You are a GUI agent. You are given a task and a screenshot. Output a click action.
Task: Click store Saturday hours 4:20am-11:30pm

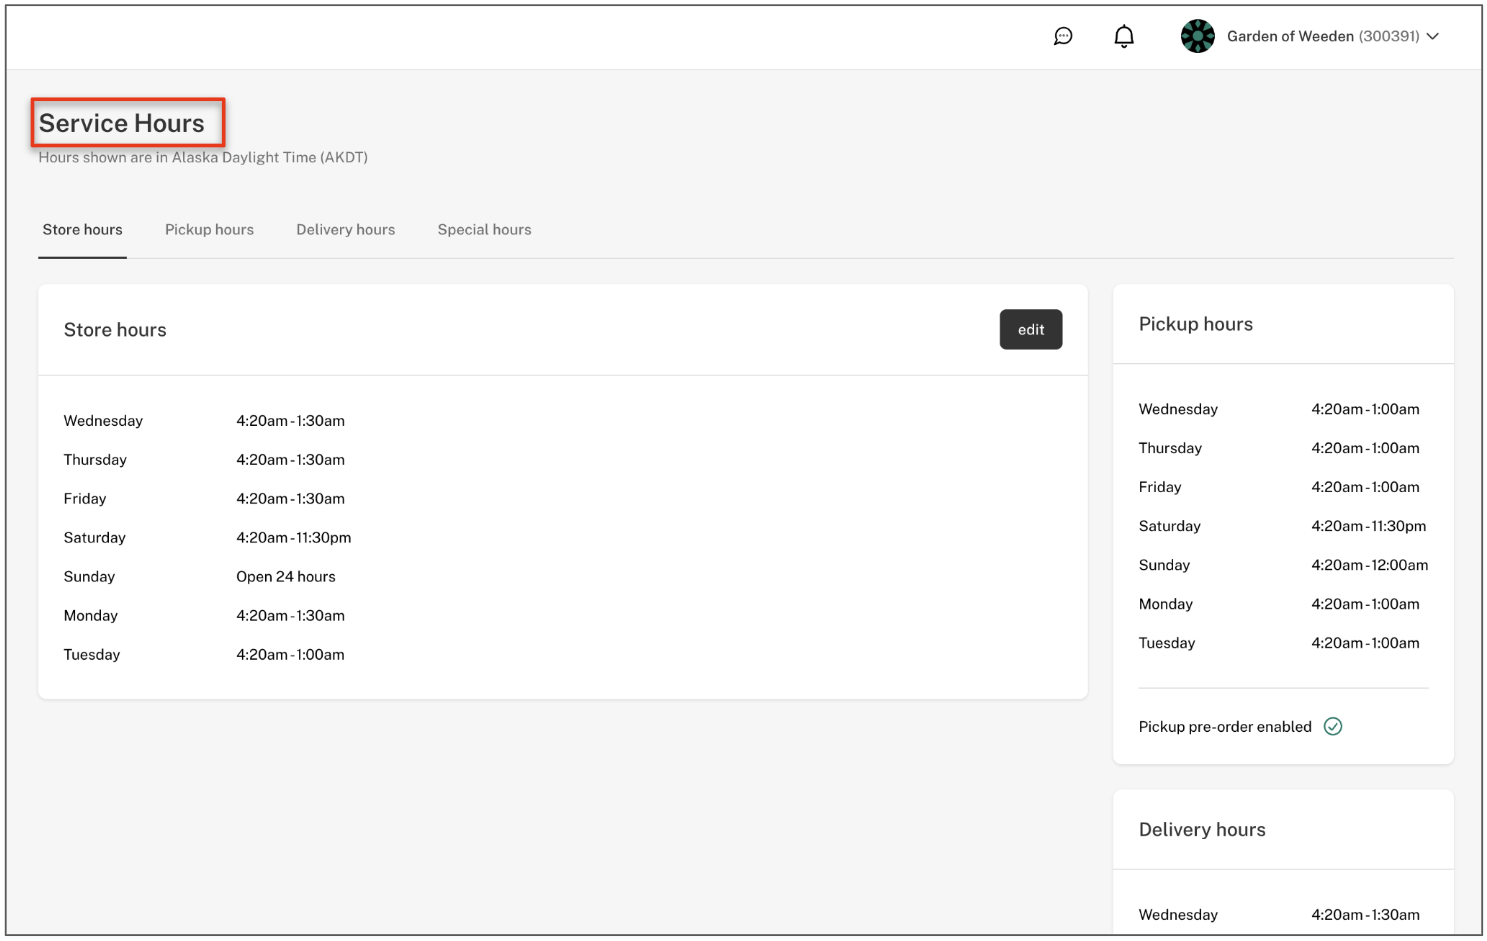pyautogui.click(x=294, y=538)
